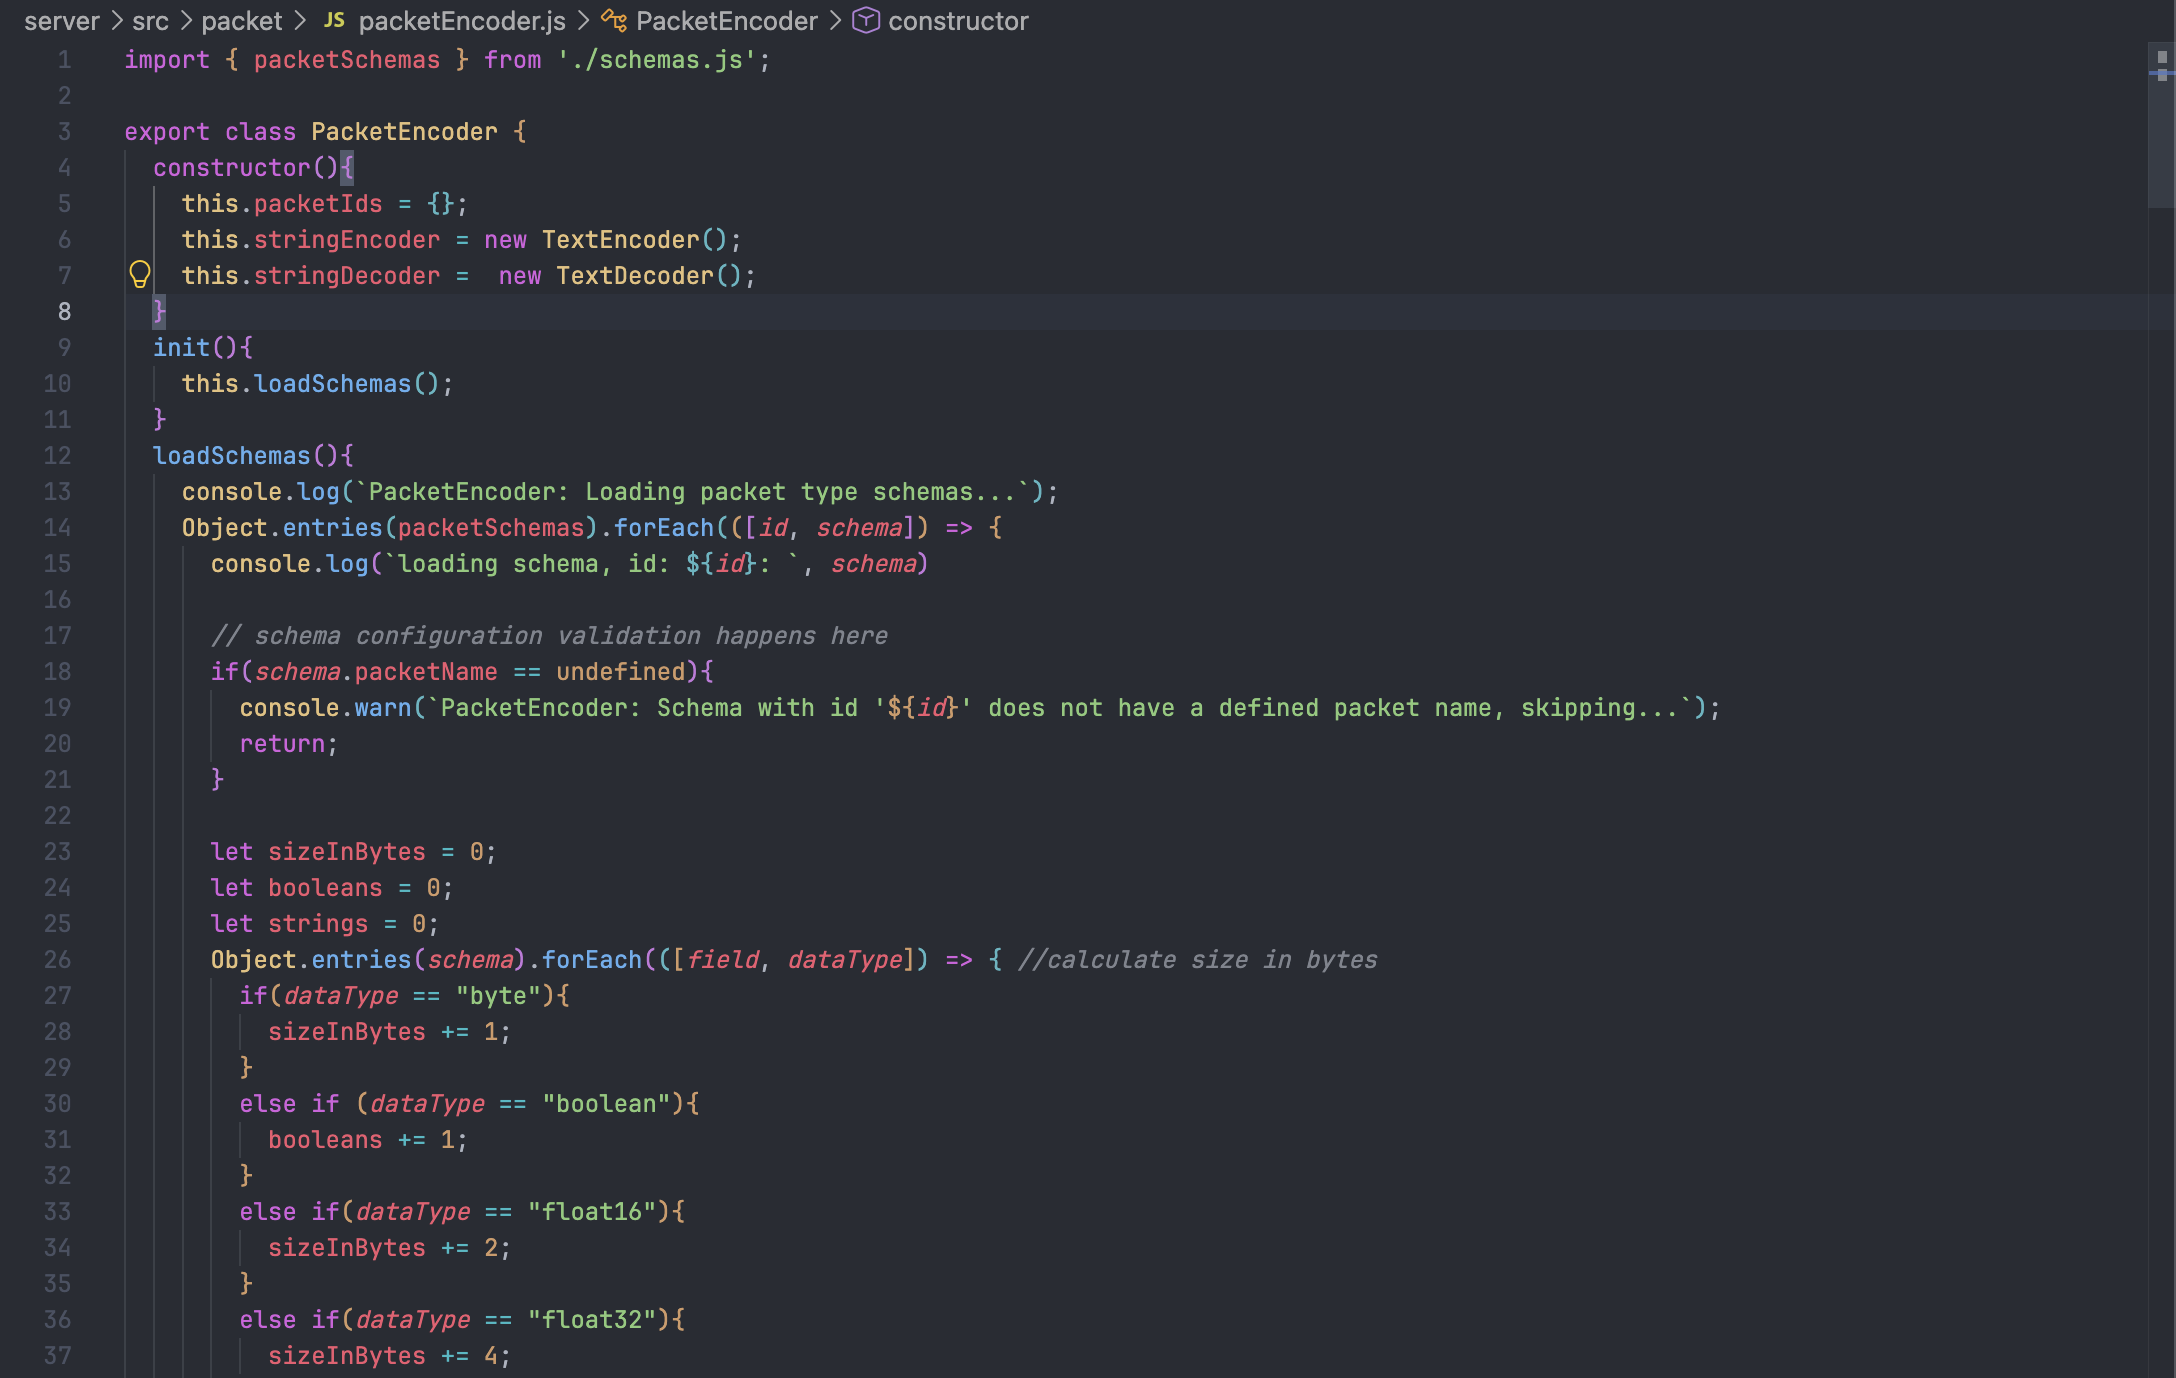Click chevron after 'packetEncoder.js' breadcrumb
The height and width of the screenshot is (1378, 2176).
pyautogui.click(x=583, y=21)
